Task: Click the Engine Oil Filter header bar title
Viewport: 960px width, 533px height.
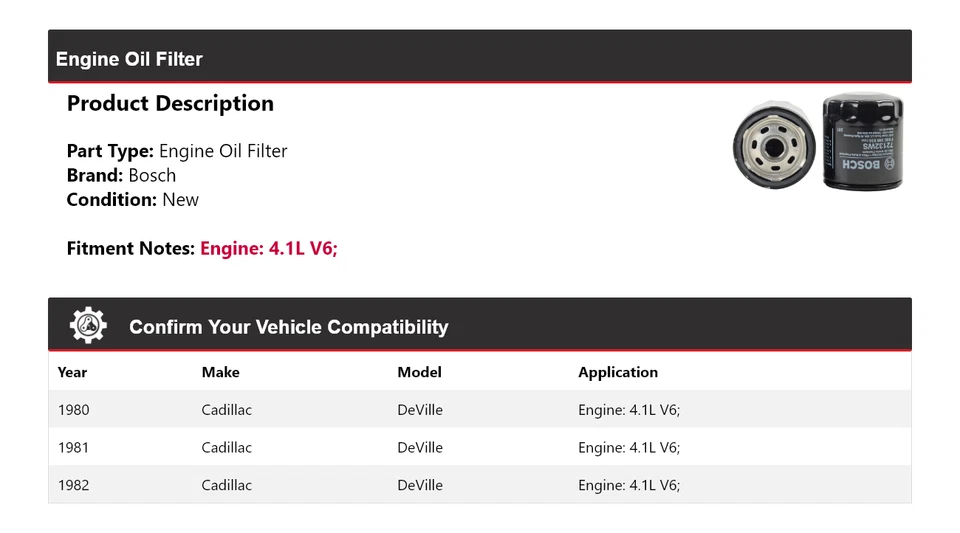Action: point(129,59)
